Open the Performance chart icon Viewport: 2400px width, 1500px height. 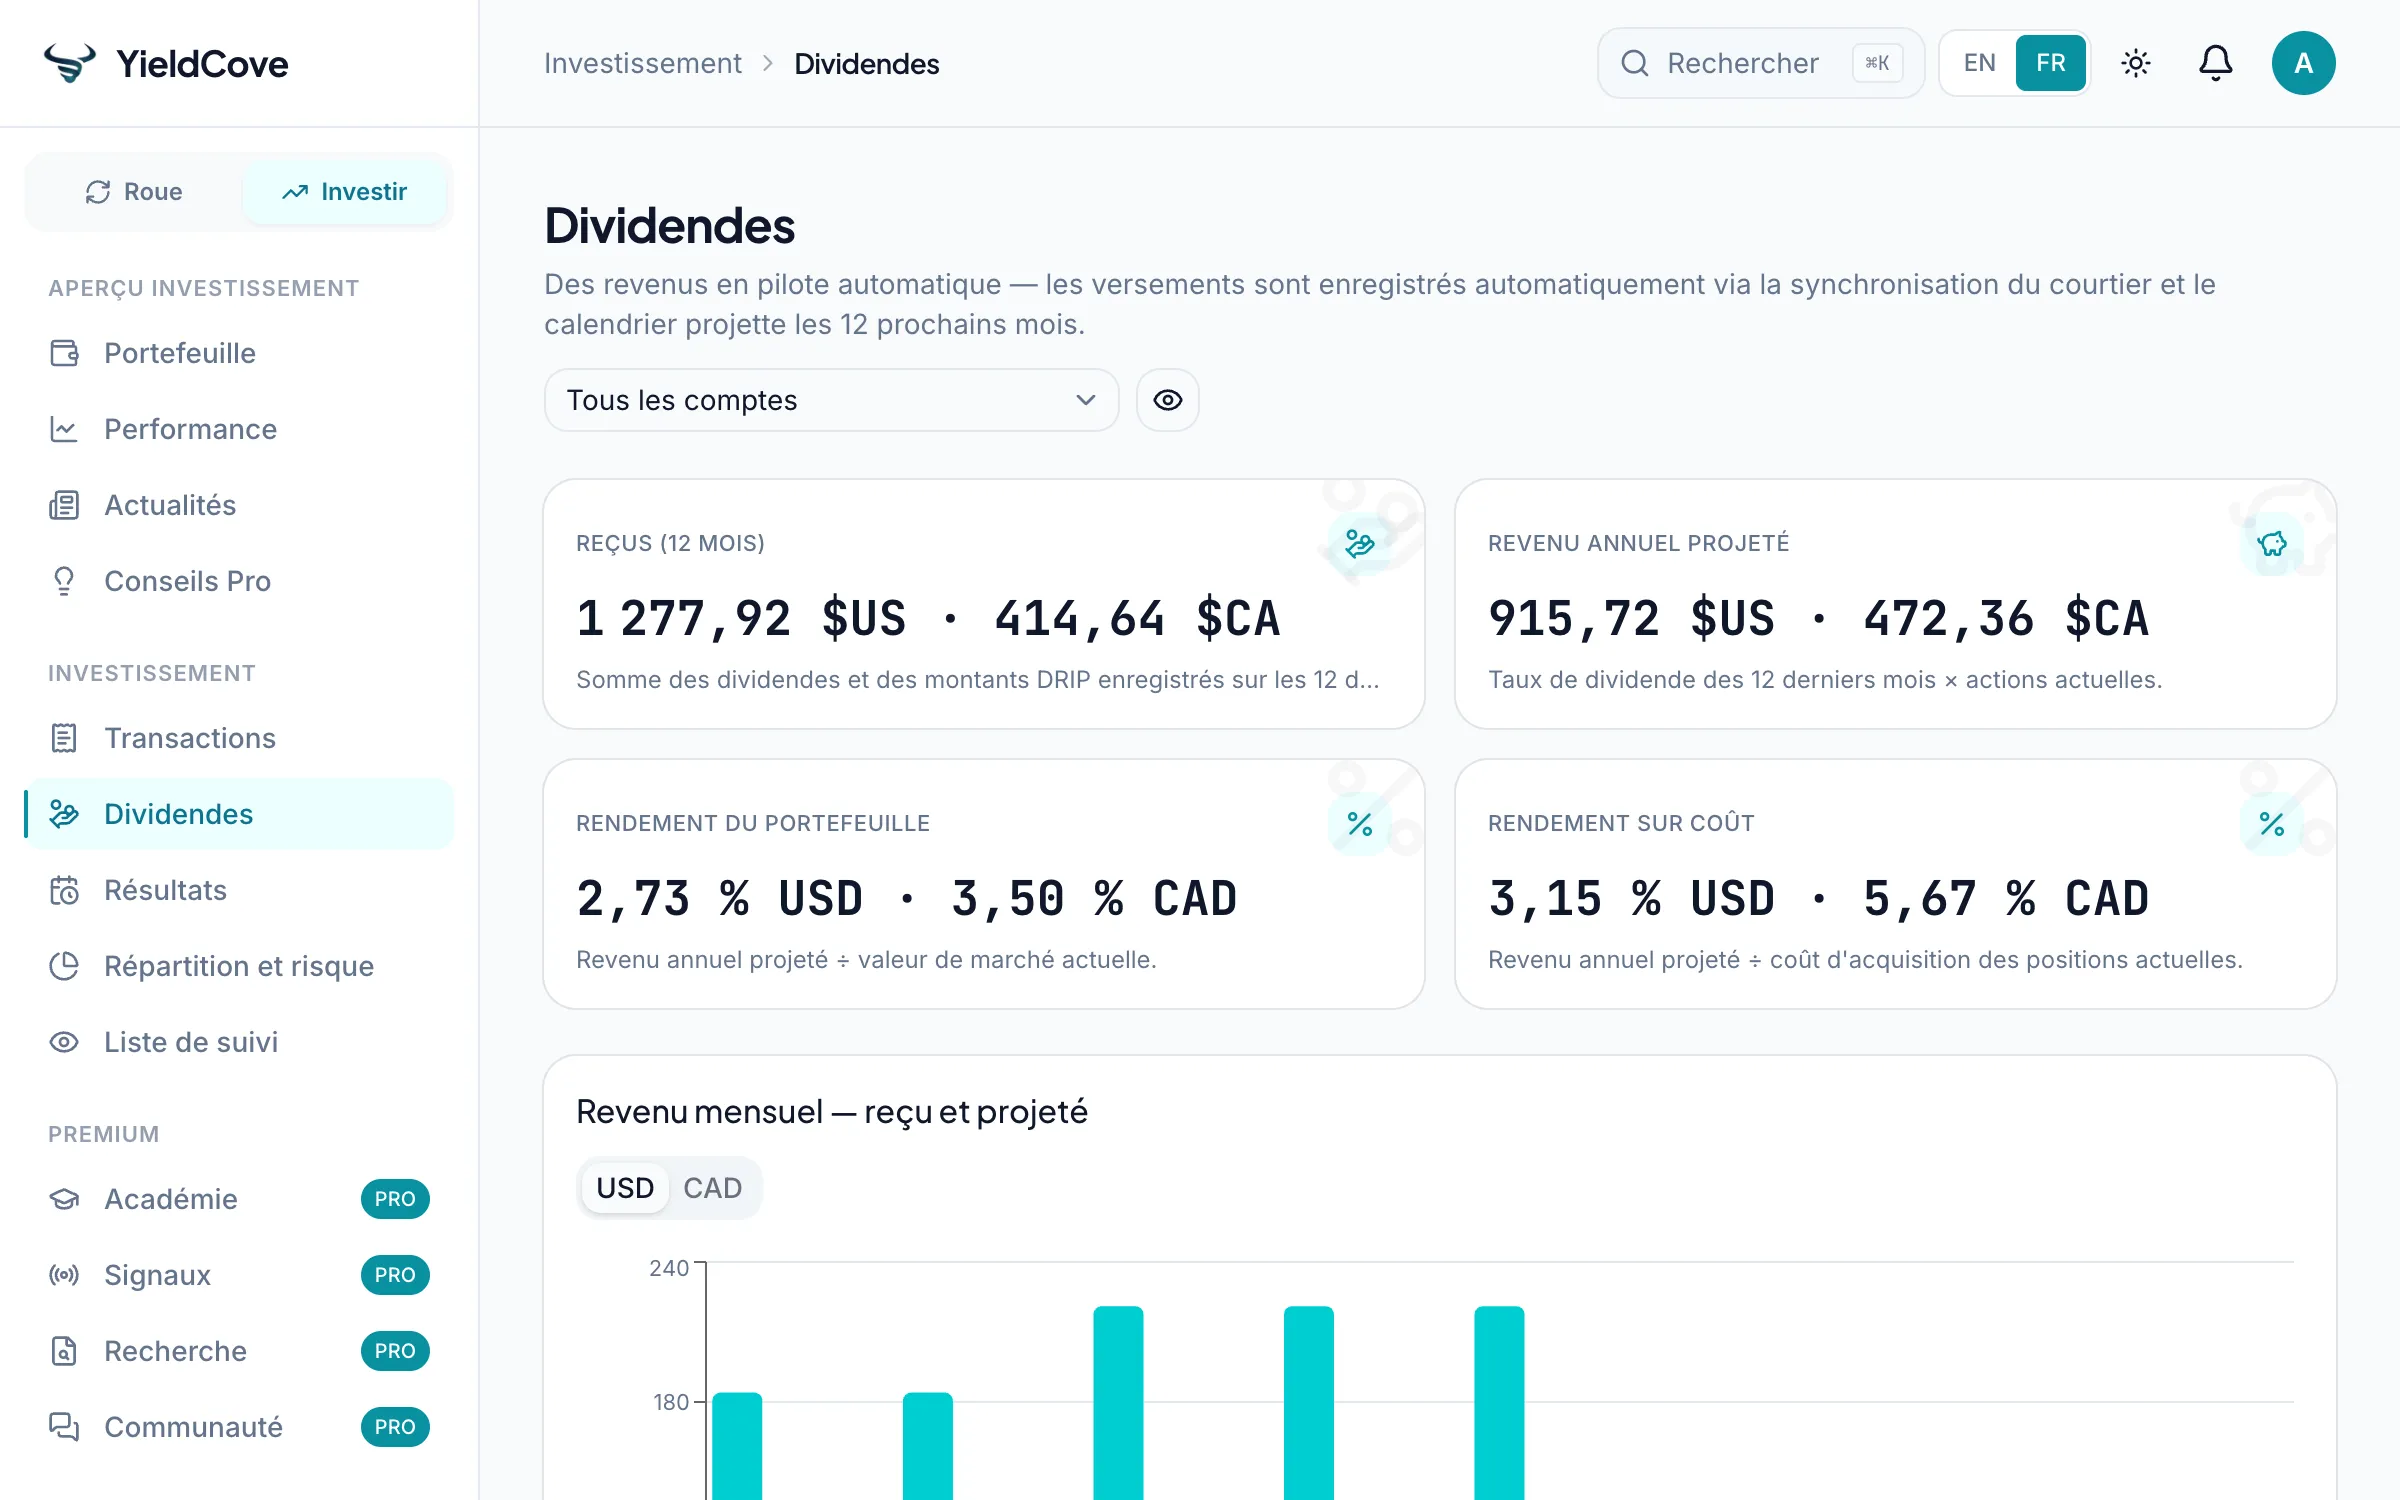point(64,429)
